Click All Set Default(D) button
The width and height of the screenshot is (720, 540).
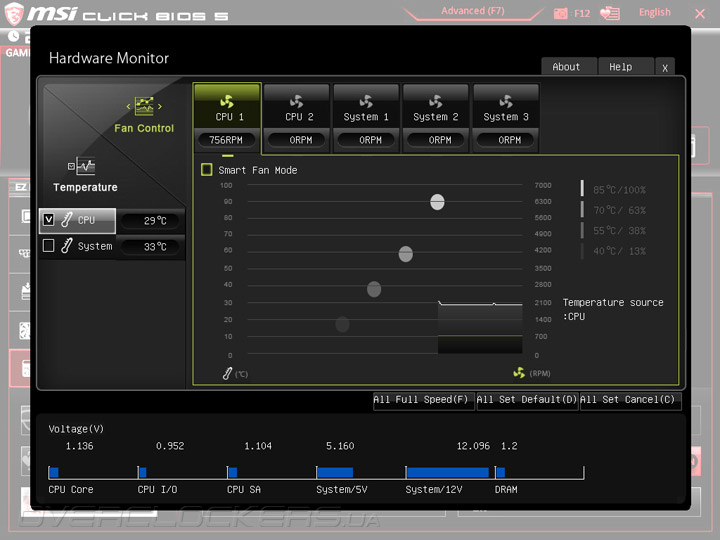pos(527,400)
